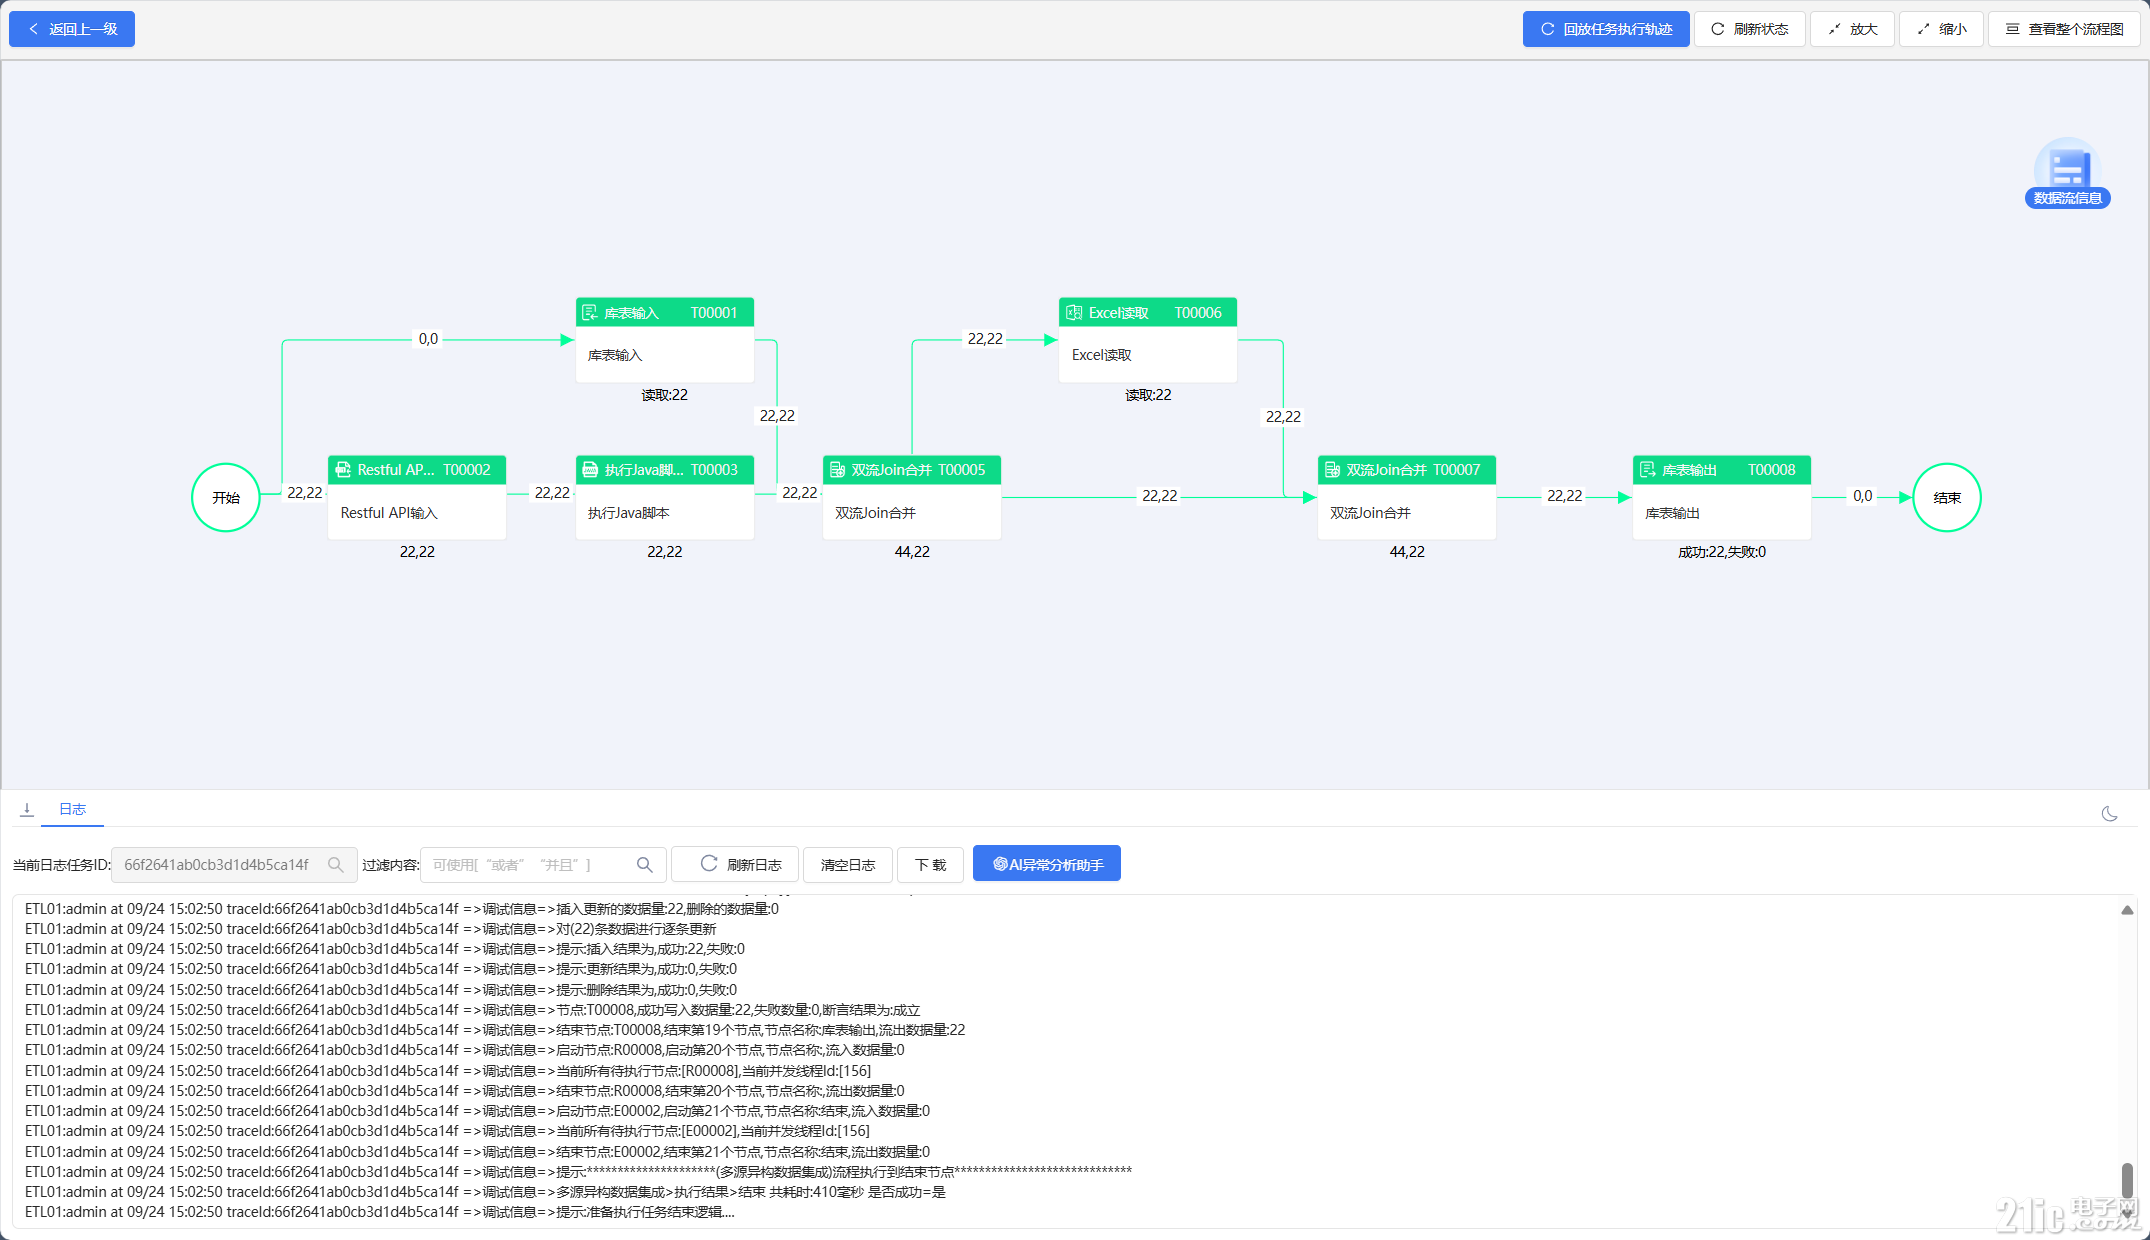Click search icon in task ID field
Screen dimensions: 2150x1240
click(336, 865)
